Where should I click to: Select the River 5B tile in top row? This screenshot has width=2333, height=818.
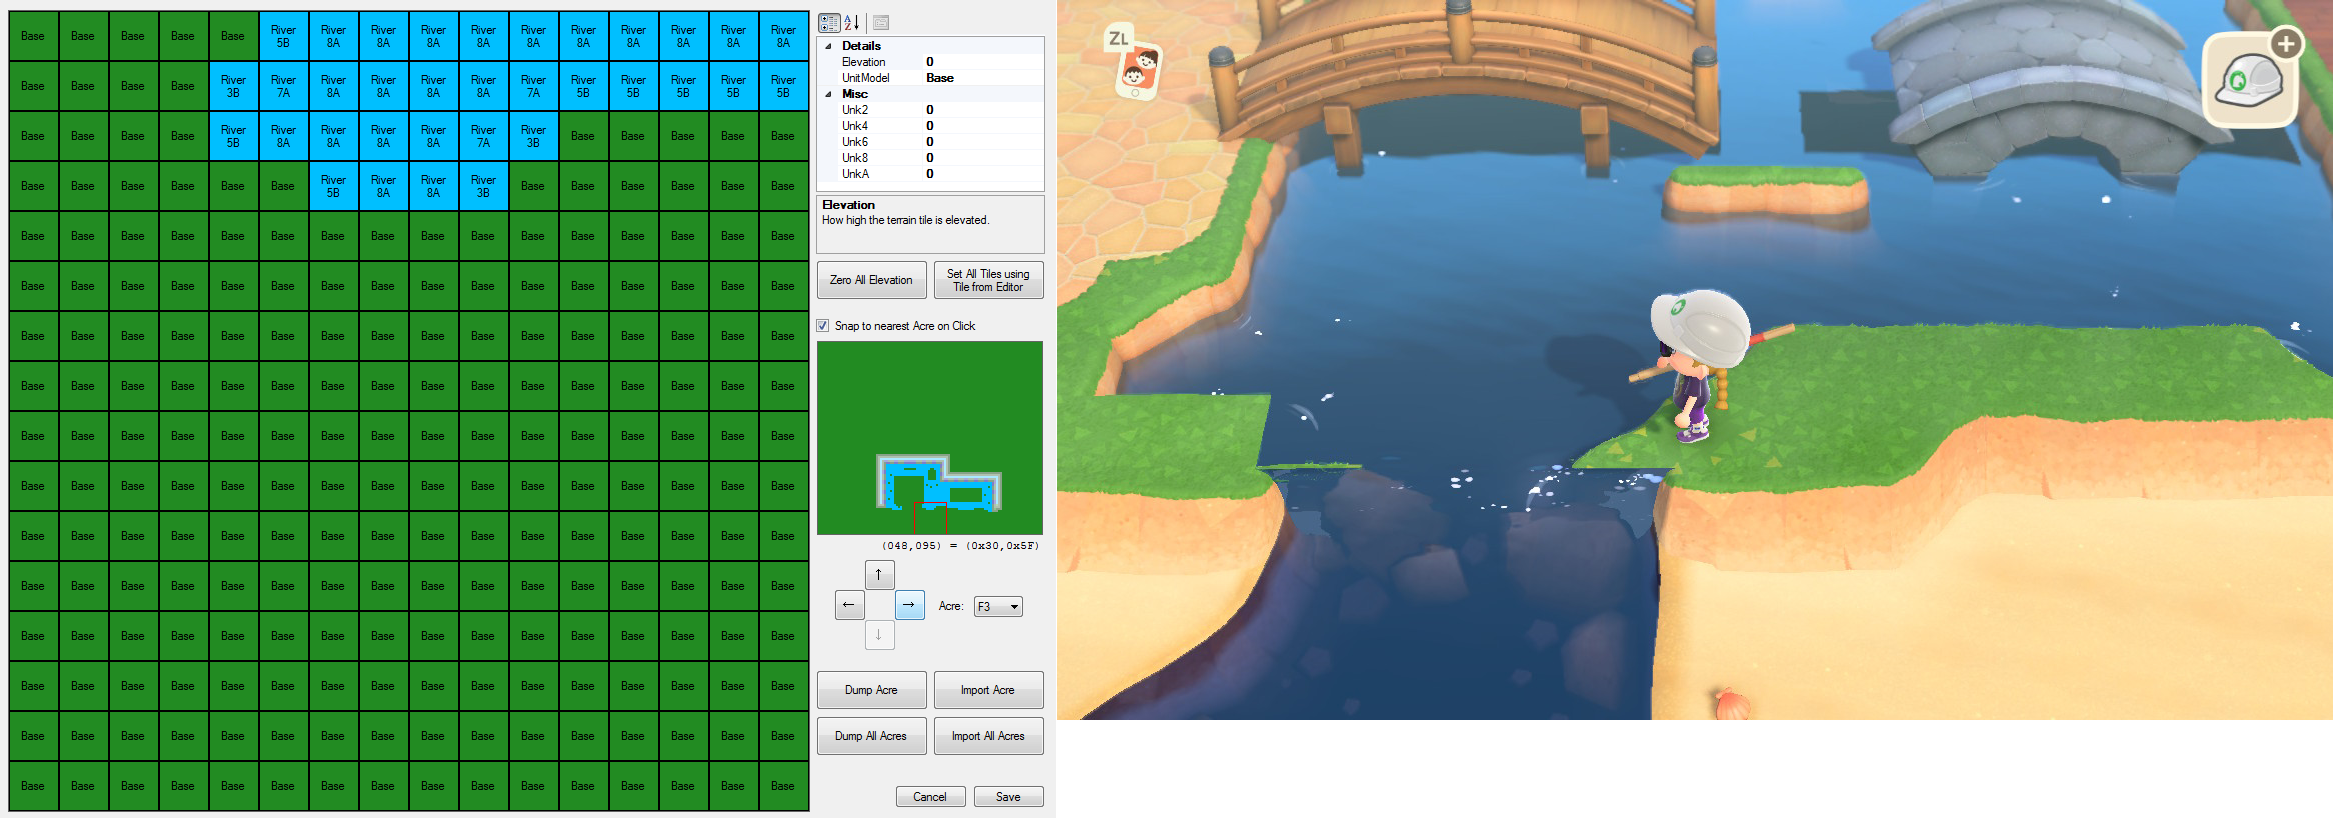point(284,36)
